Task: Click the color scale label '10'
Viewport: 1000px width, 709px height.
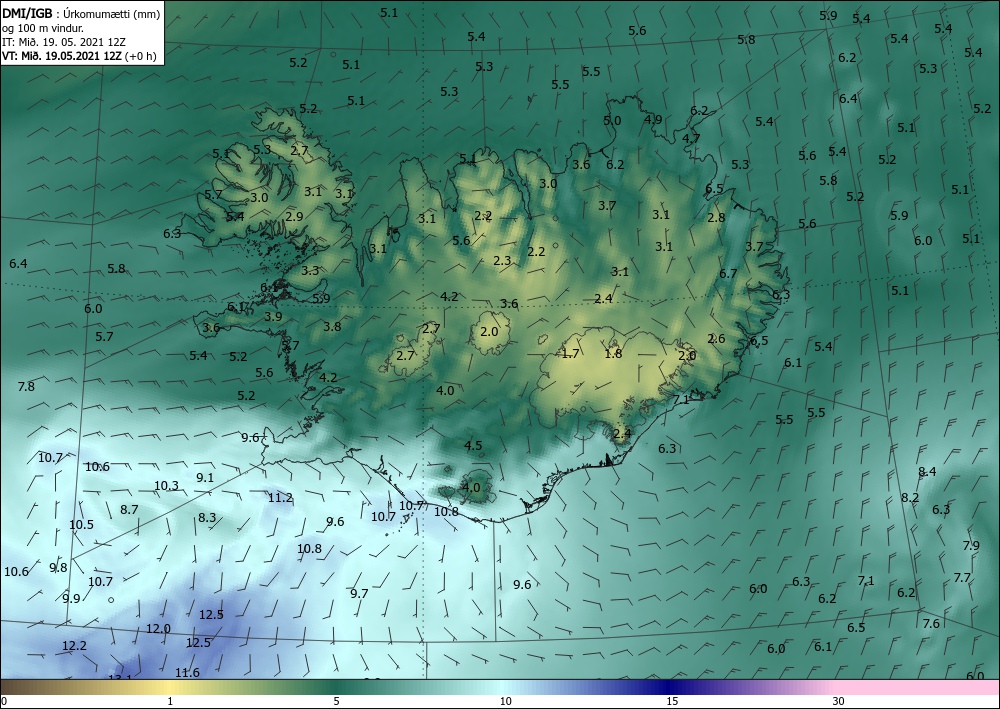Action: coord(505,702)
